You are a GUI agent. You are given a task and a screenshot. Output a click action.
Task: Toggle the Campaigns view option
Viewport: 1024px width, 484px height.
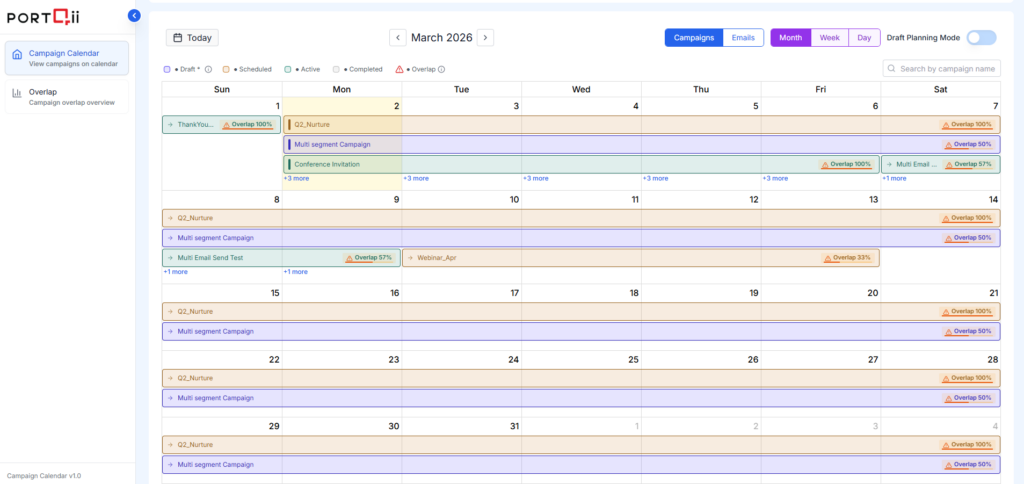click(x=694, y=38)
